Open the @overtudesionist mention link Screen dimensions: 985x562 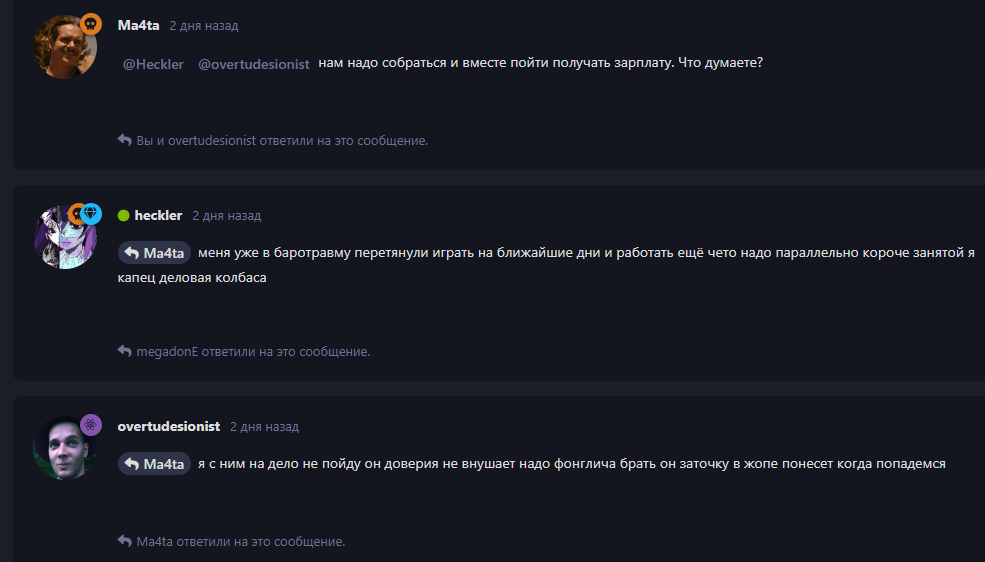click(254, 64)
